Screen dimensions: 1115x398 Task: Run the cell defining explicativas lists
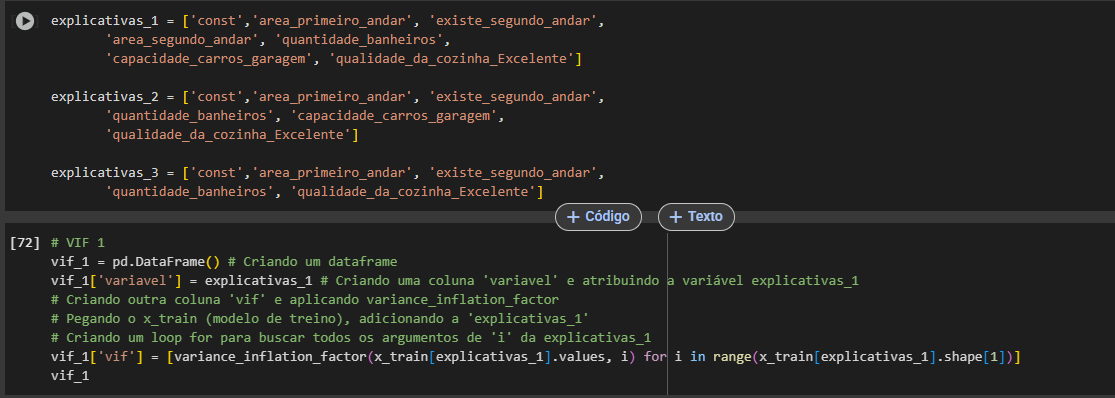click(25, 21)
